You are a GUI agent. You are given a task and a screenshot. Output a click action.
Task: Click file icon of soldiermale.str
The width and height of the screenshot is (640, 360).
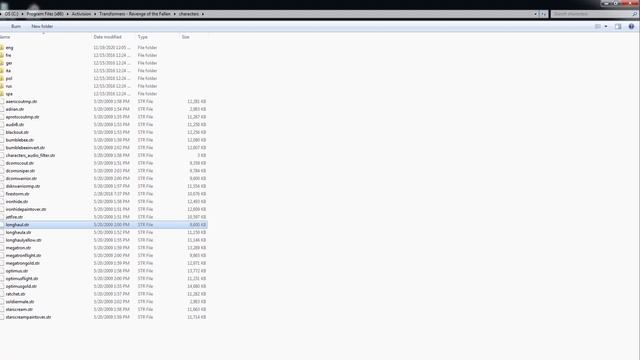coord(2,302)
